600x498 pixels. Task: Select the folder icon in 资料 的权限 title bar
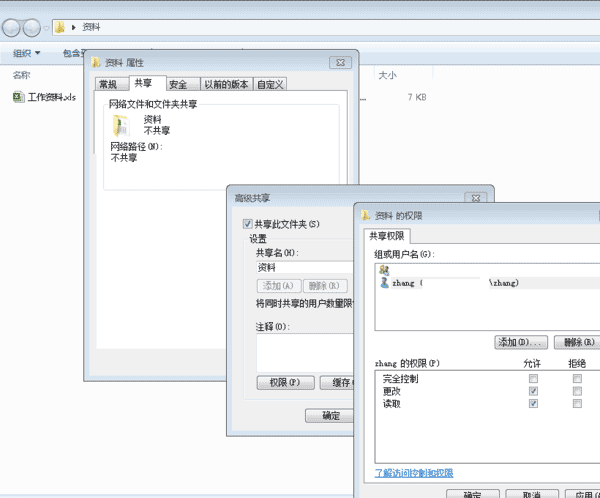[x=366, y=216]
